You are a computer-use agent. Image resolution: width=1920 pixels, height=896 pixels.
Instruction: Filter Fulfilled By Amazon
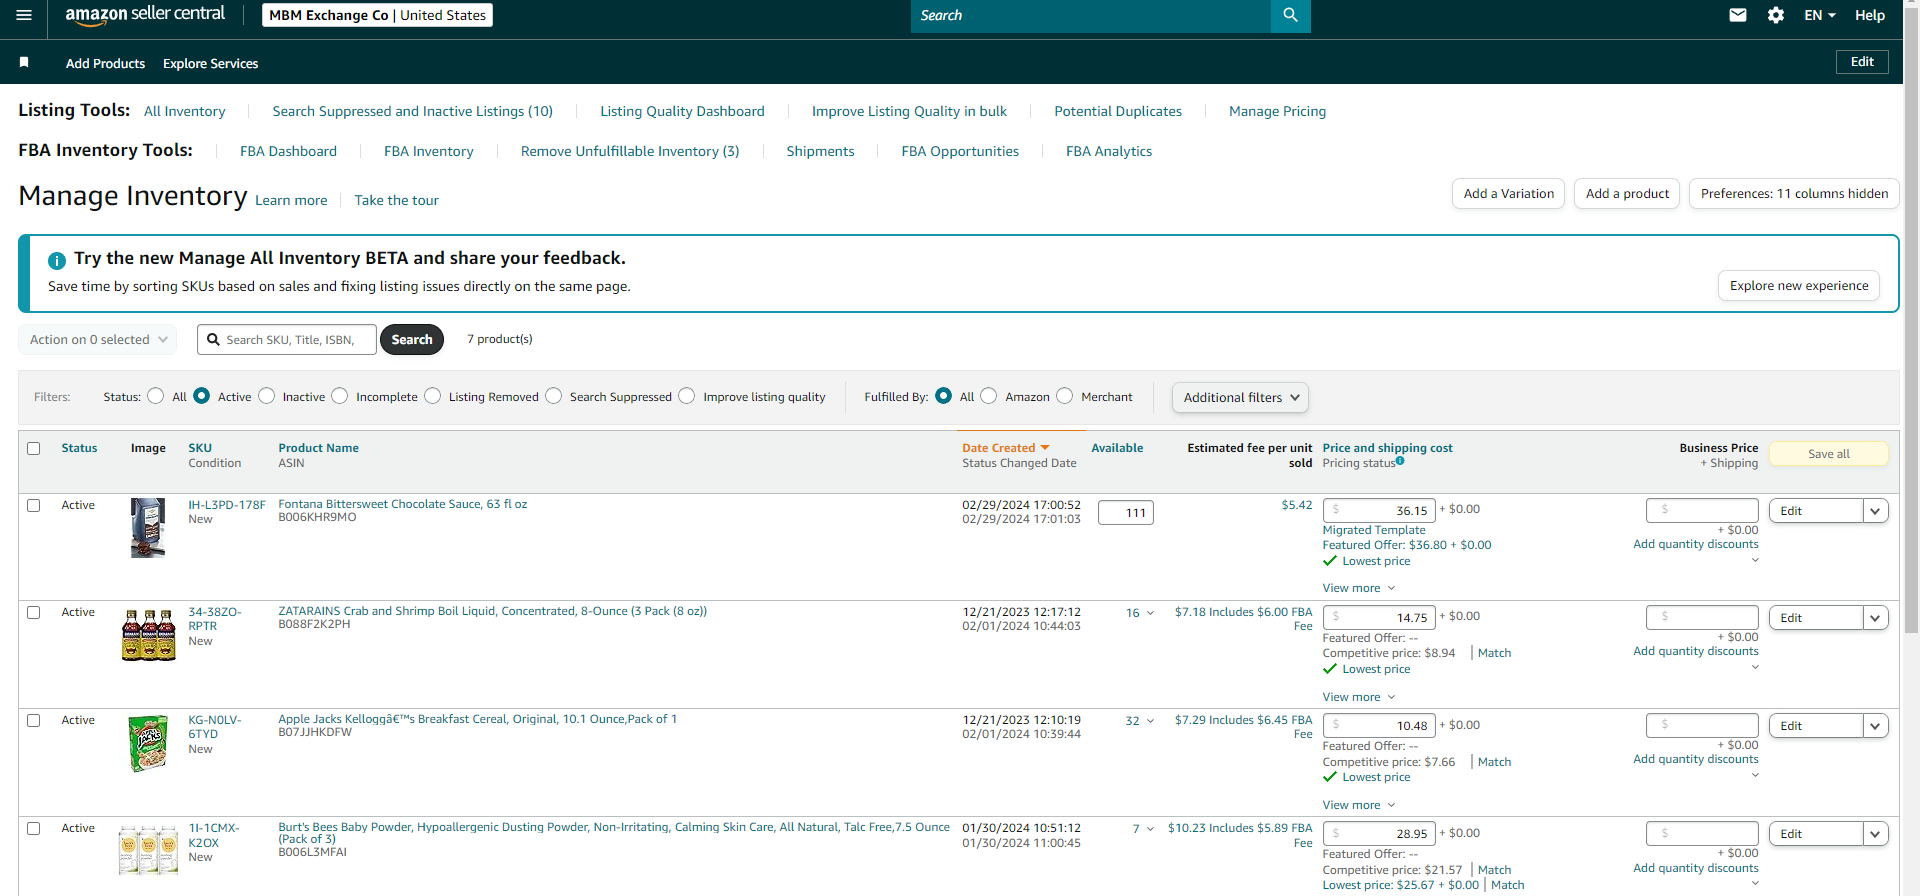989,396
